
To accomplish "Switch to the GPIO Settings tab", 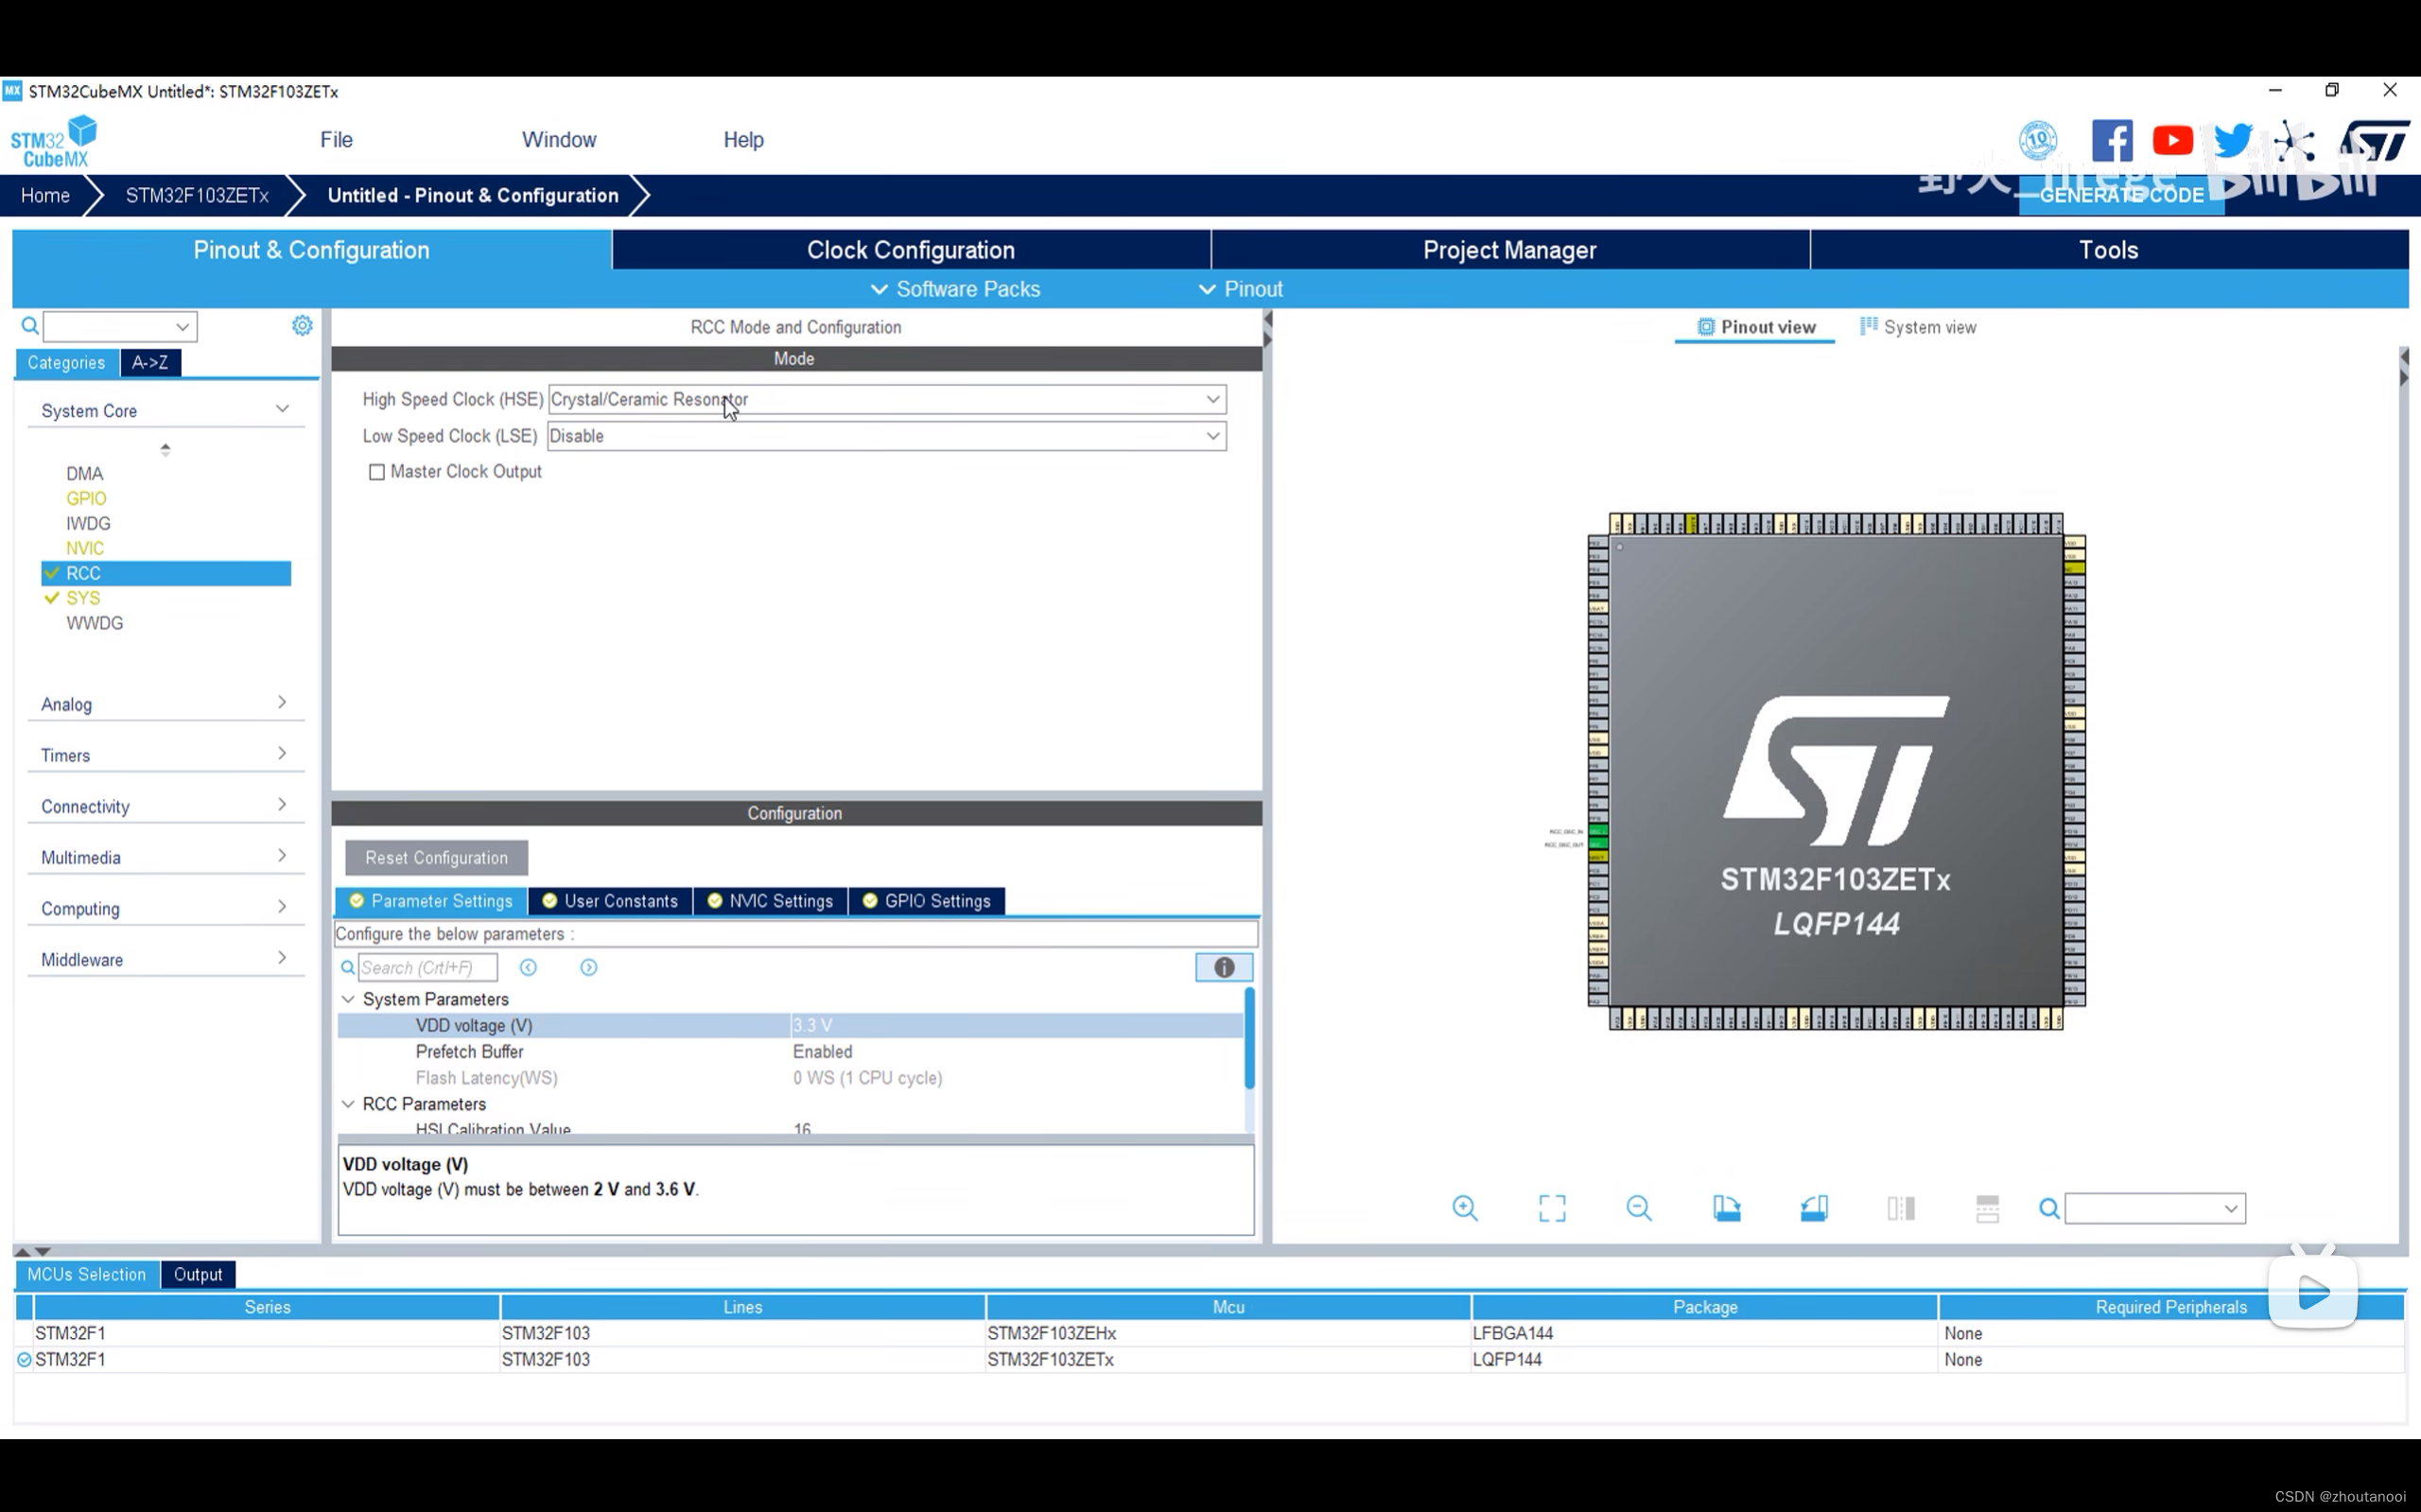I will (935, 900).
